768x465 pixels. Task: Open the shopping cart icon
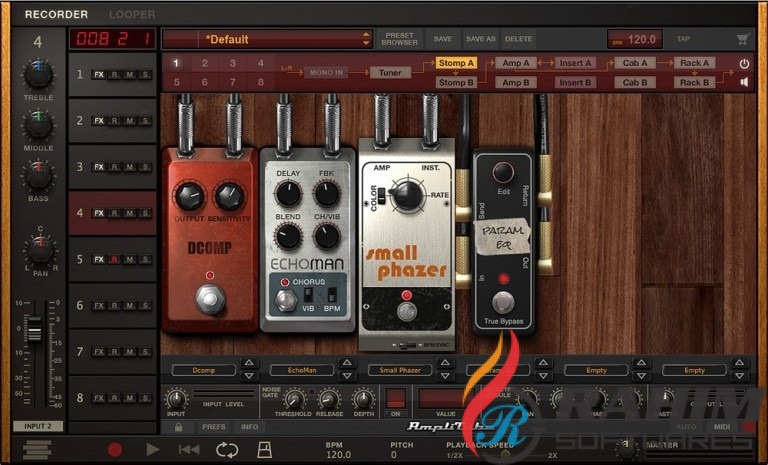click(743, 39)
